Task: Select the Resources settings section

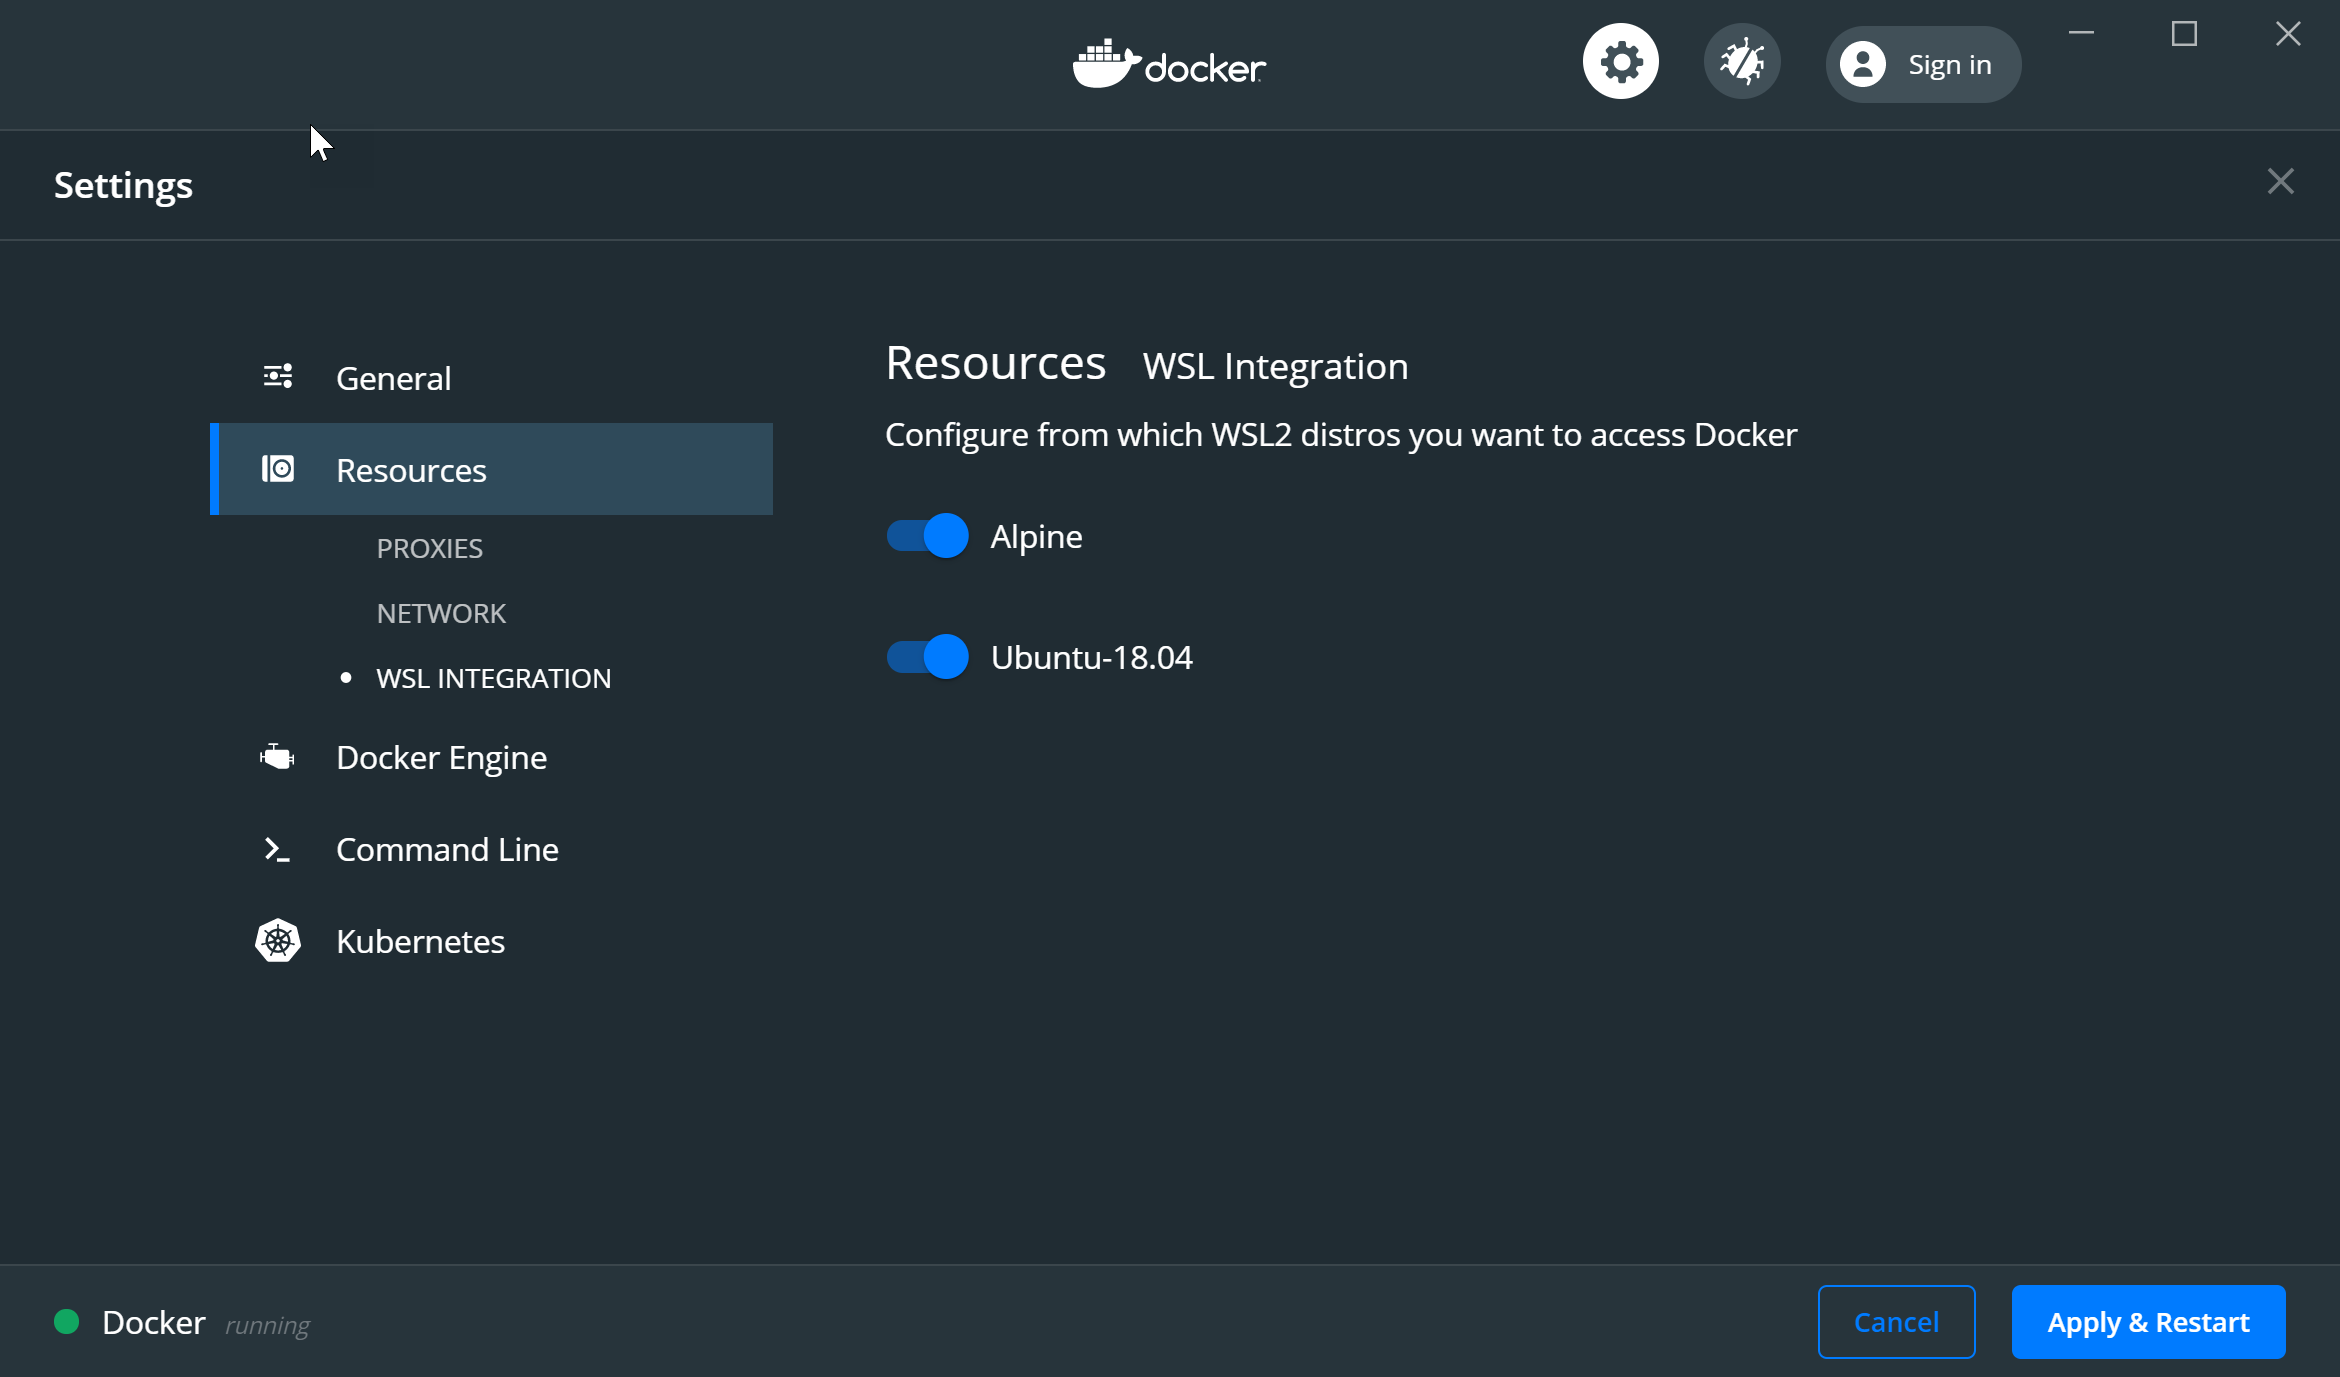Action: 491,469
